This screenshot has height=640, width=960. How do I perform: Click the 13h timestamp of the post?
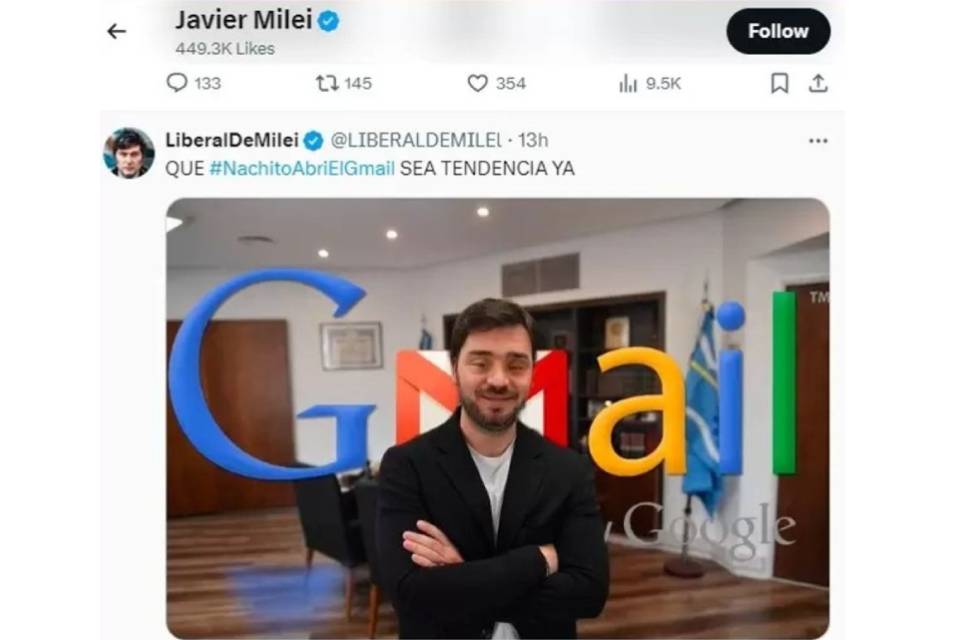(533, 140)
